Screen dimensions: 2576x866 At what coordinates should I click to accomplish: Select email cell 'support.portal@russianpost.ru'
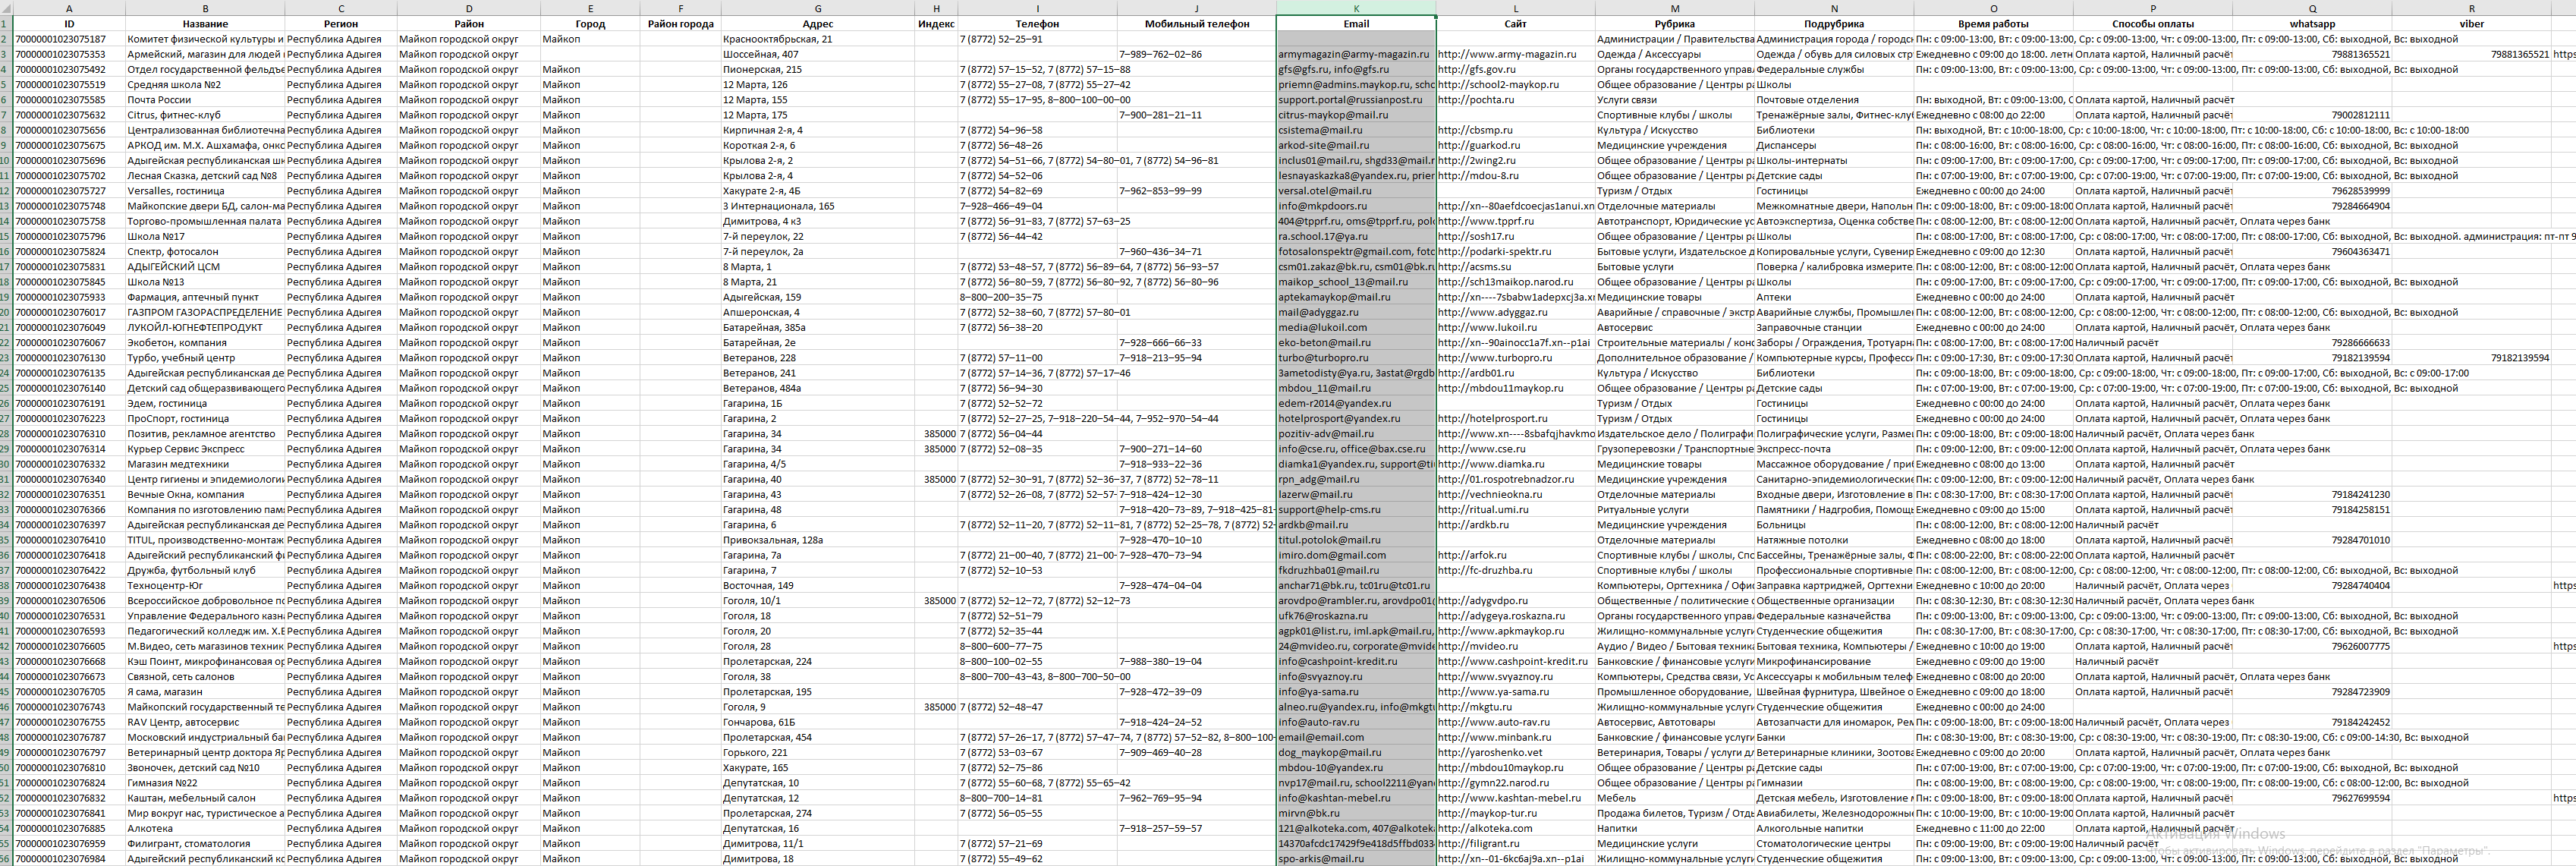click(1356, 100)
